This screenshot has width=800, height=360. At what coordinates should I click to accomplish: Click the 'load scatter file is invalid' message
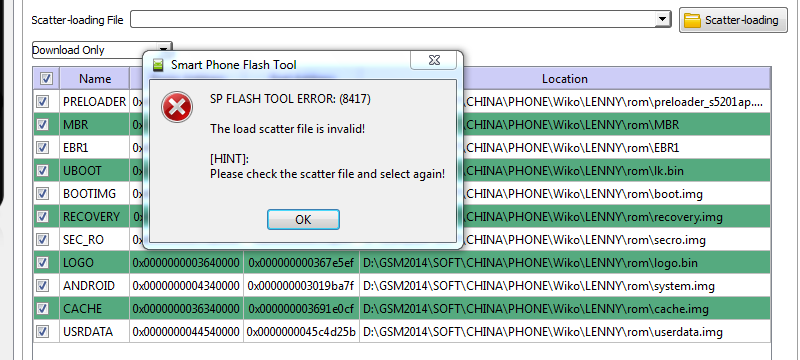coord(288,129)
